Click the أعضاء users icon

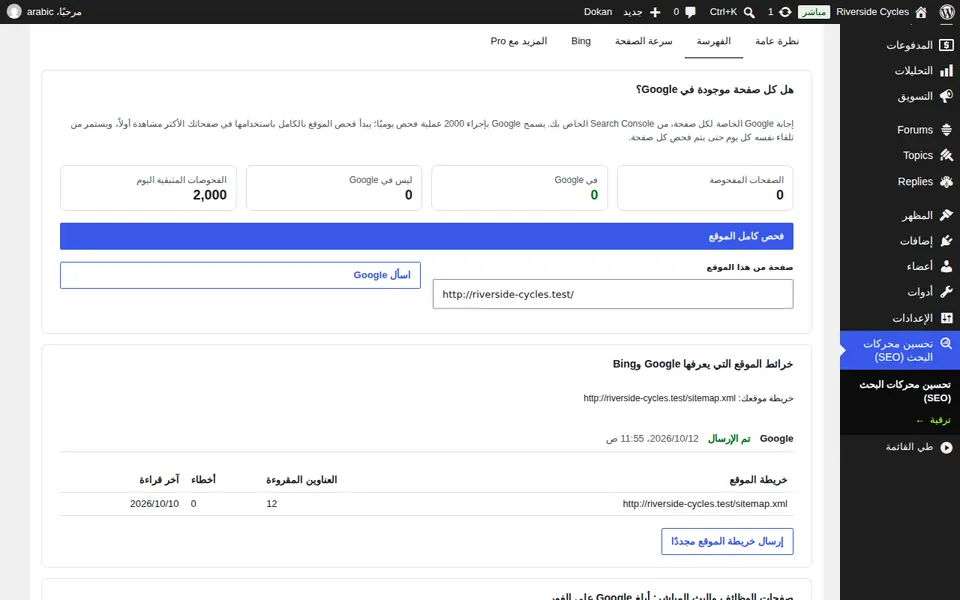click(947, 266)
